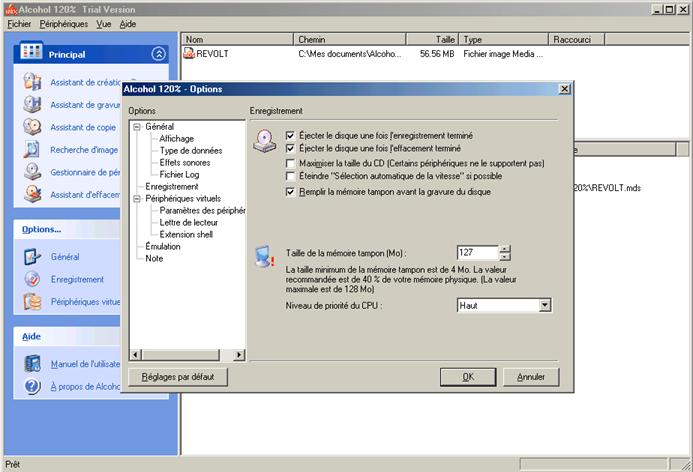Toggle Remplir la mémoire tampon checkbox
The height and width of the screenshot is (472, 693).
[290, 192]
